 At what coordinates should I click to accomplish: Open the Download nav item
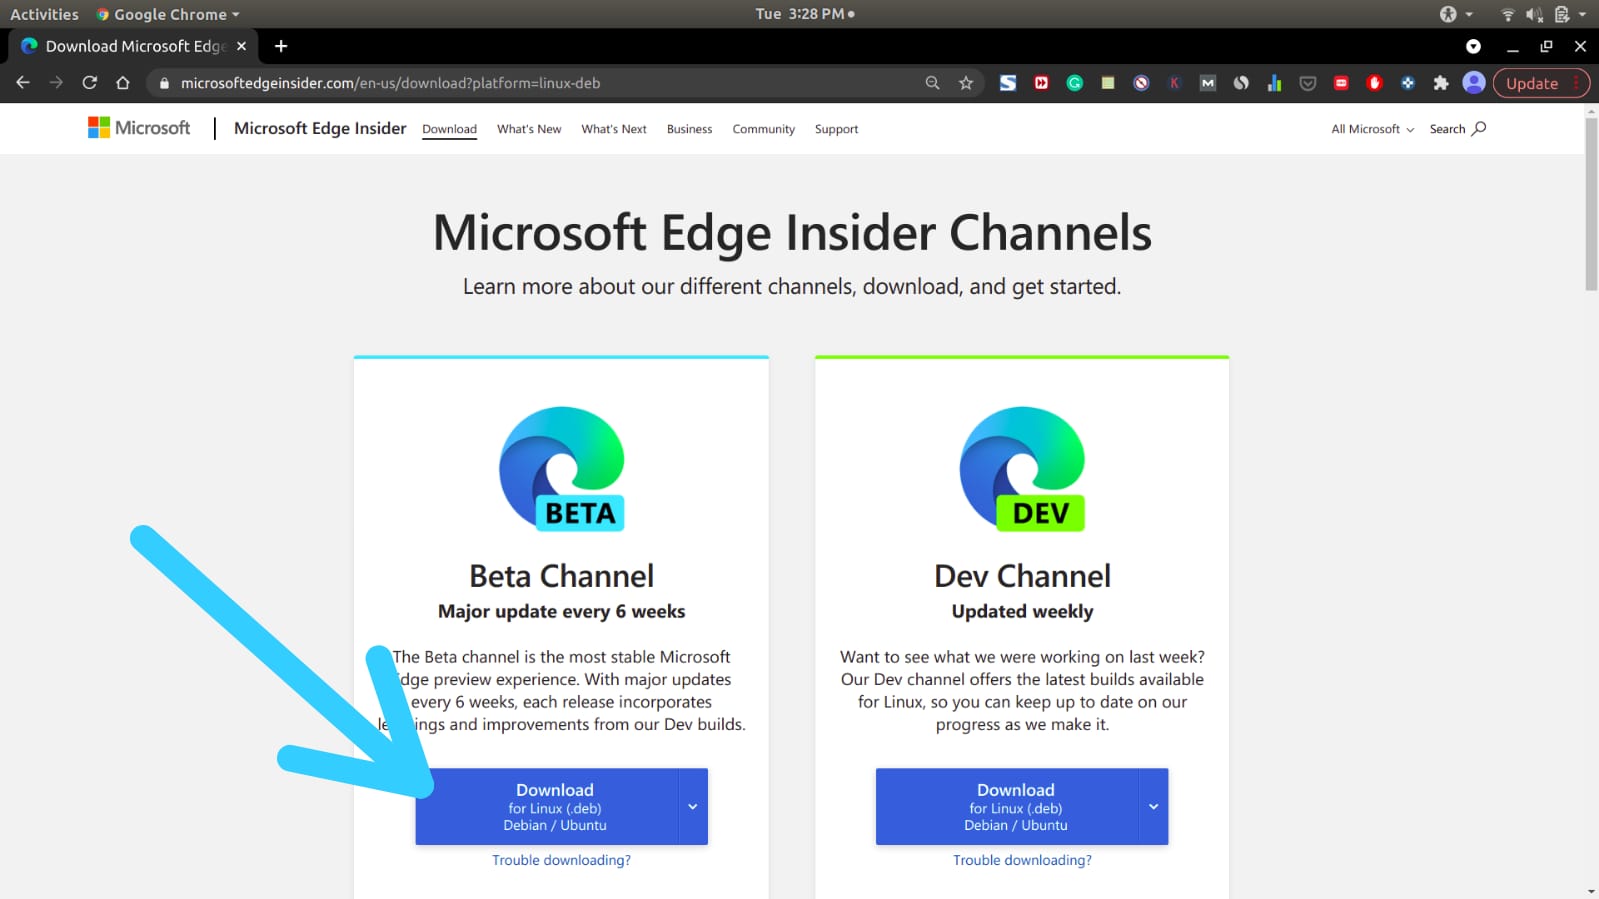pyautogui.click(x=449, y=129)
